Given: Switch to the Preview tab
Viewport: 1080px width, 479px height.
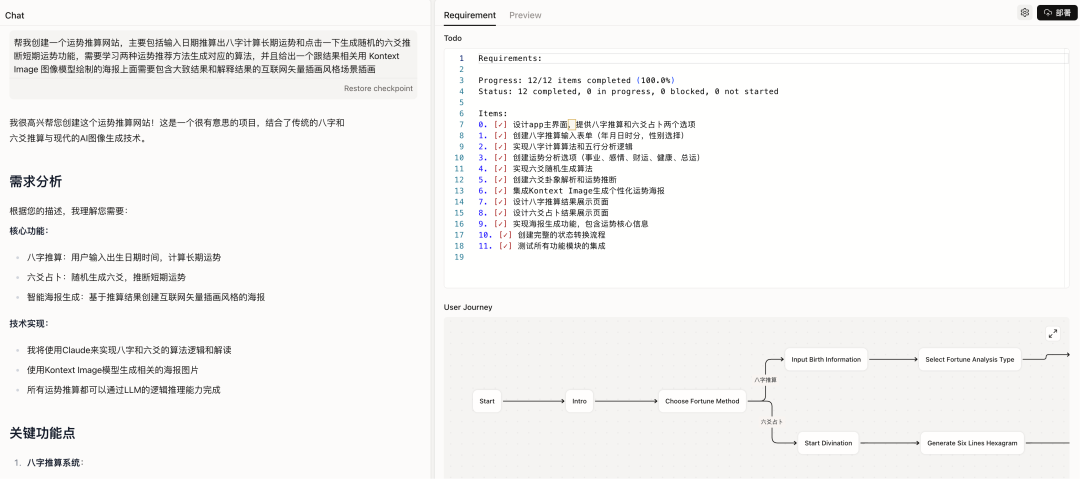Looking at the screenshot, I should pyautogui.click(x=526, y=15).
